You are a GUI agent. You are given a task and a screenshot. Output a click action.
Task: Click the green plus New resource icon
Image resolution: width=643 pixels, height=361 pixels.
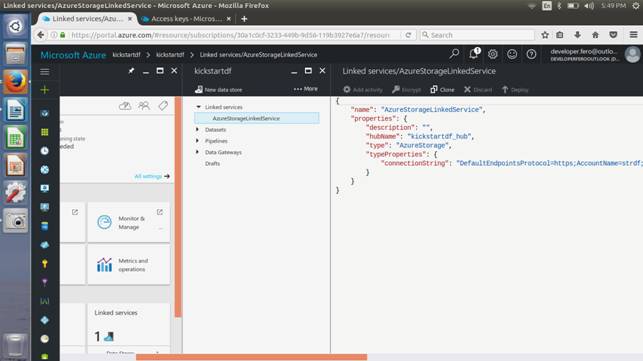45,89
